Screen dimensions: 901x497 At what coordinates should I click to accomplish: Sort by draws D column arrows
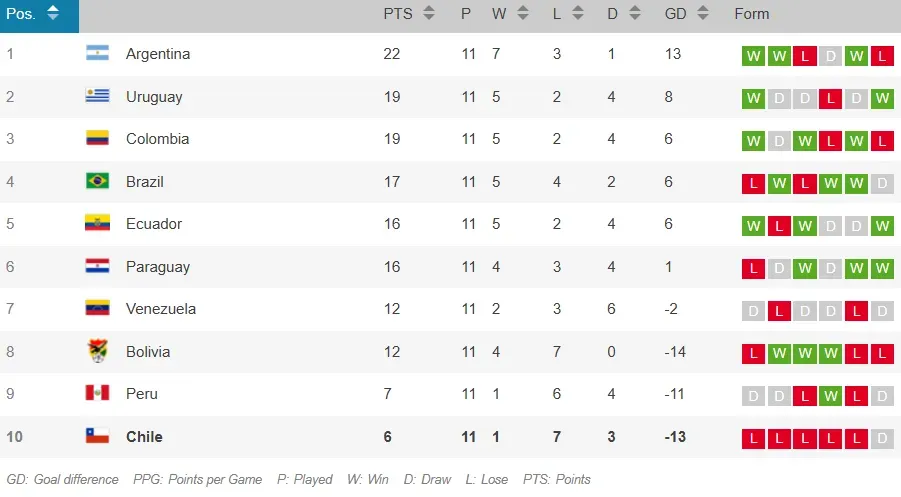point(636,14)
